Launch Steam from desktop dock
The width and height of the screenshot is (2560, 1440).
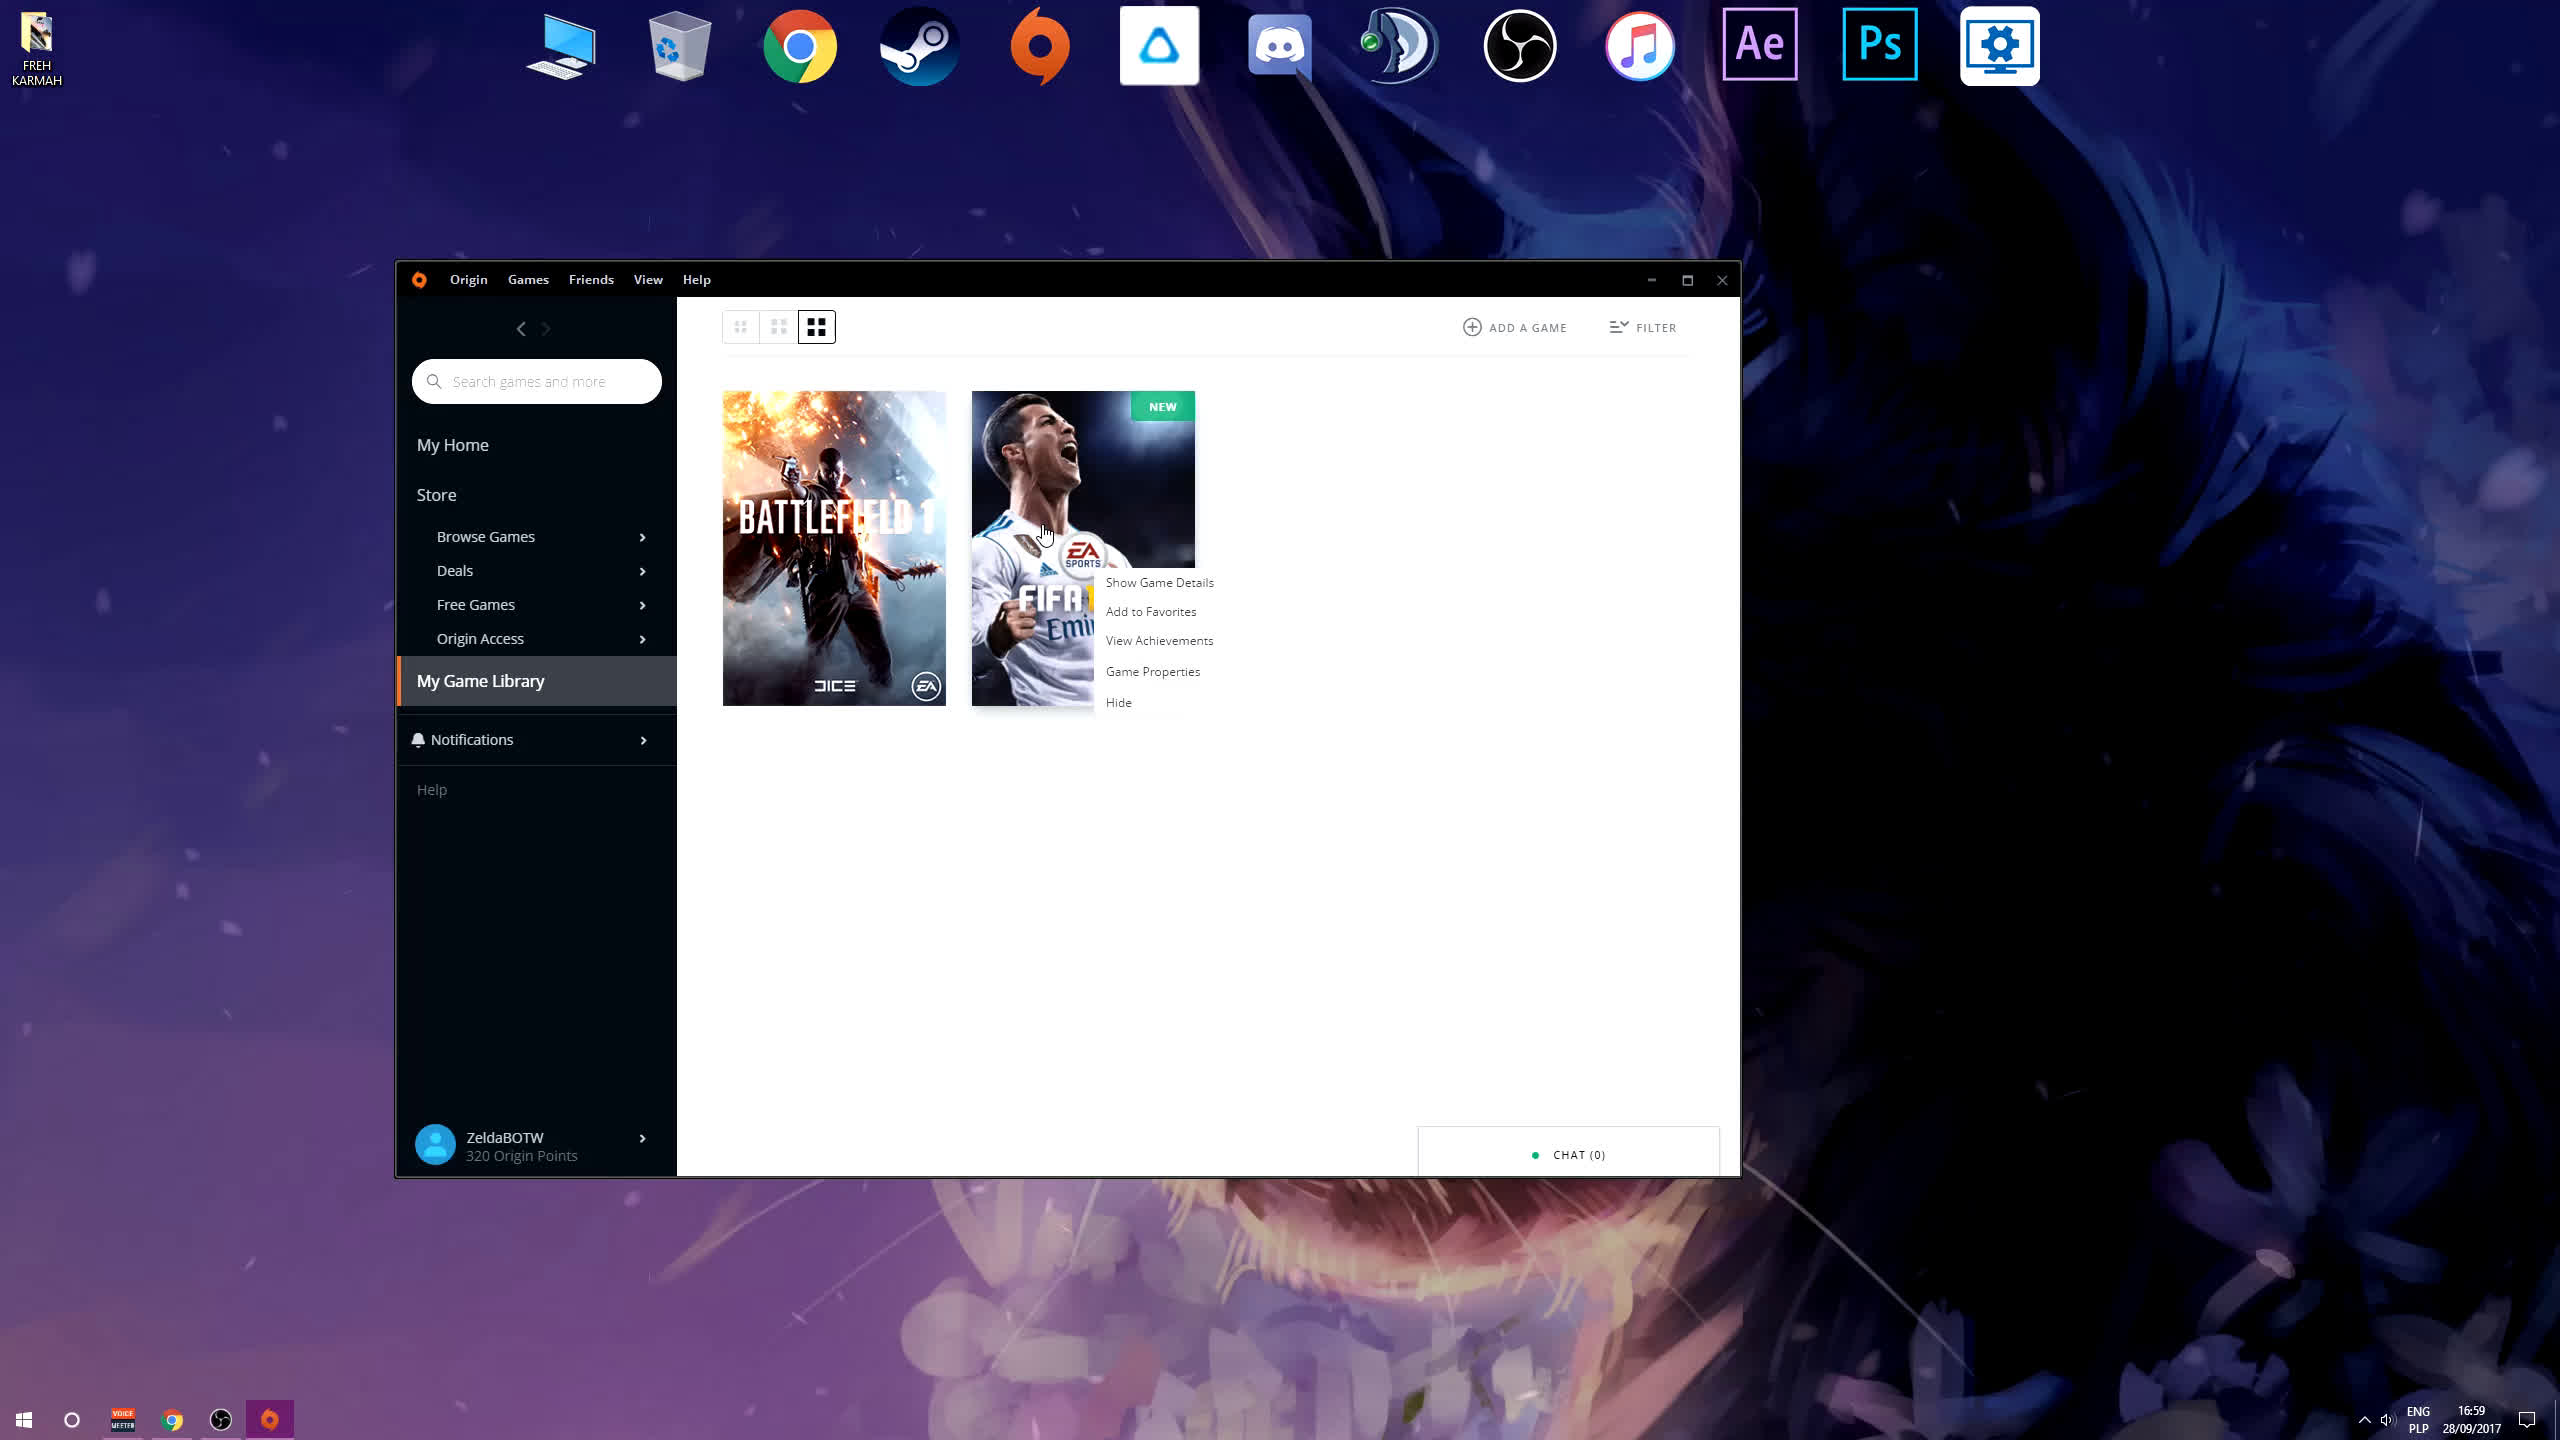click(x=919, y=46)
